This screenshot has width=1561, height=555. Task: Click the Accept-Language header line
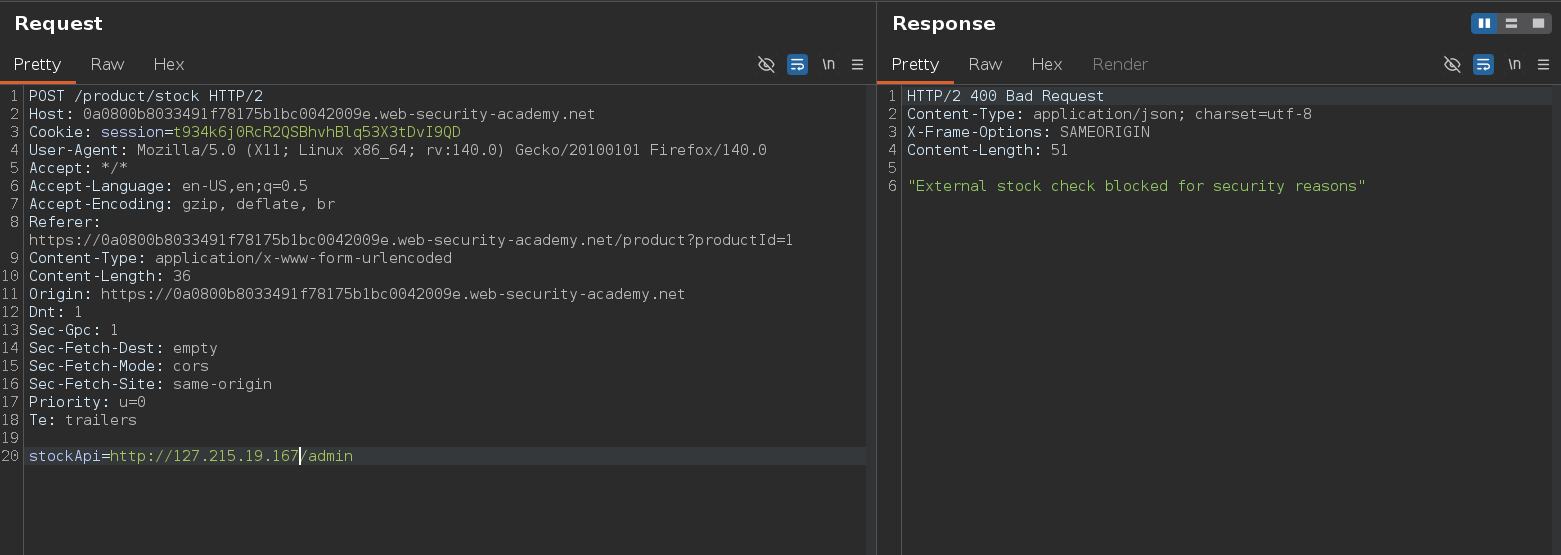click(168, 186)
